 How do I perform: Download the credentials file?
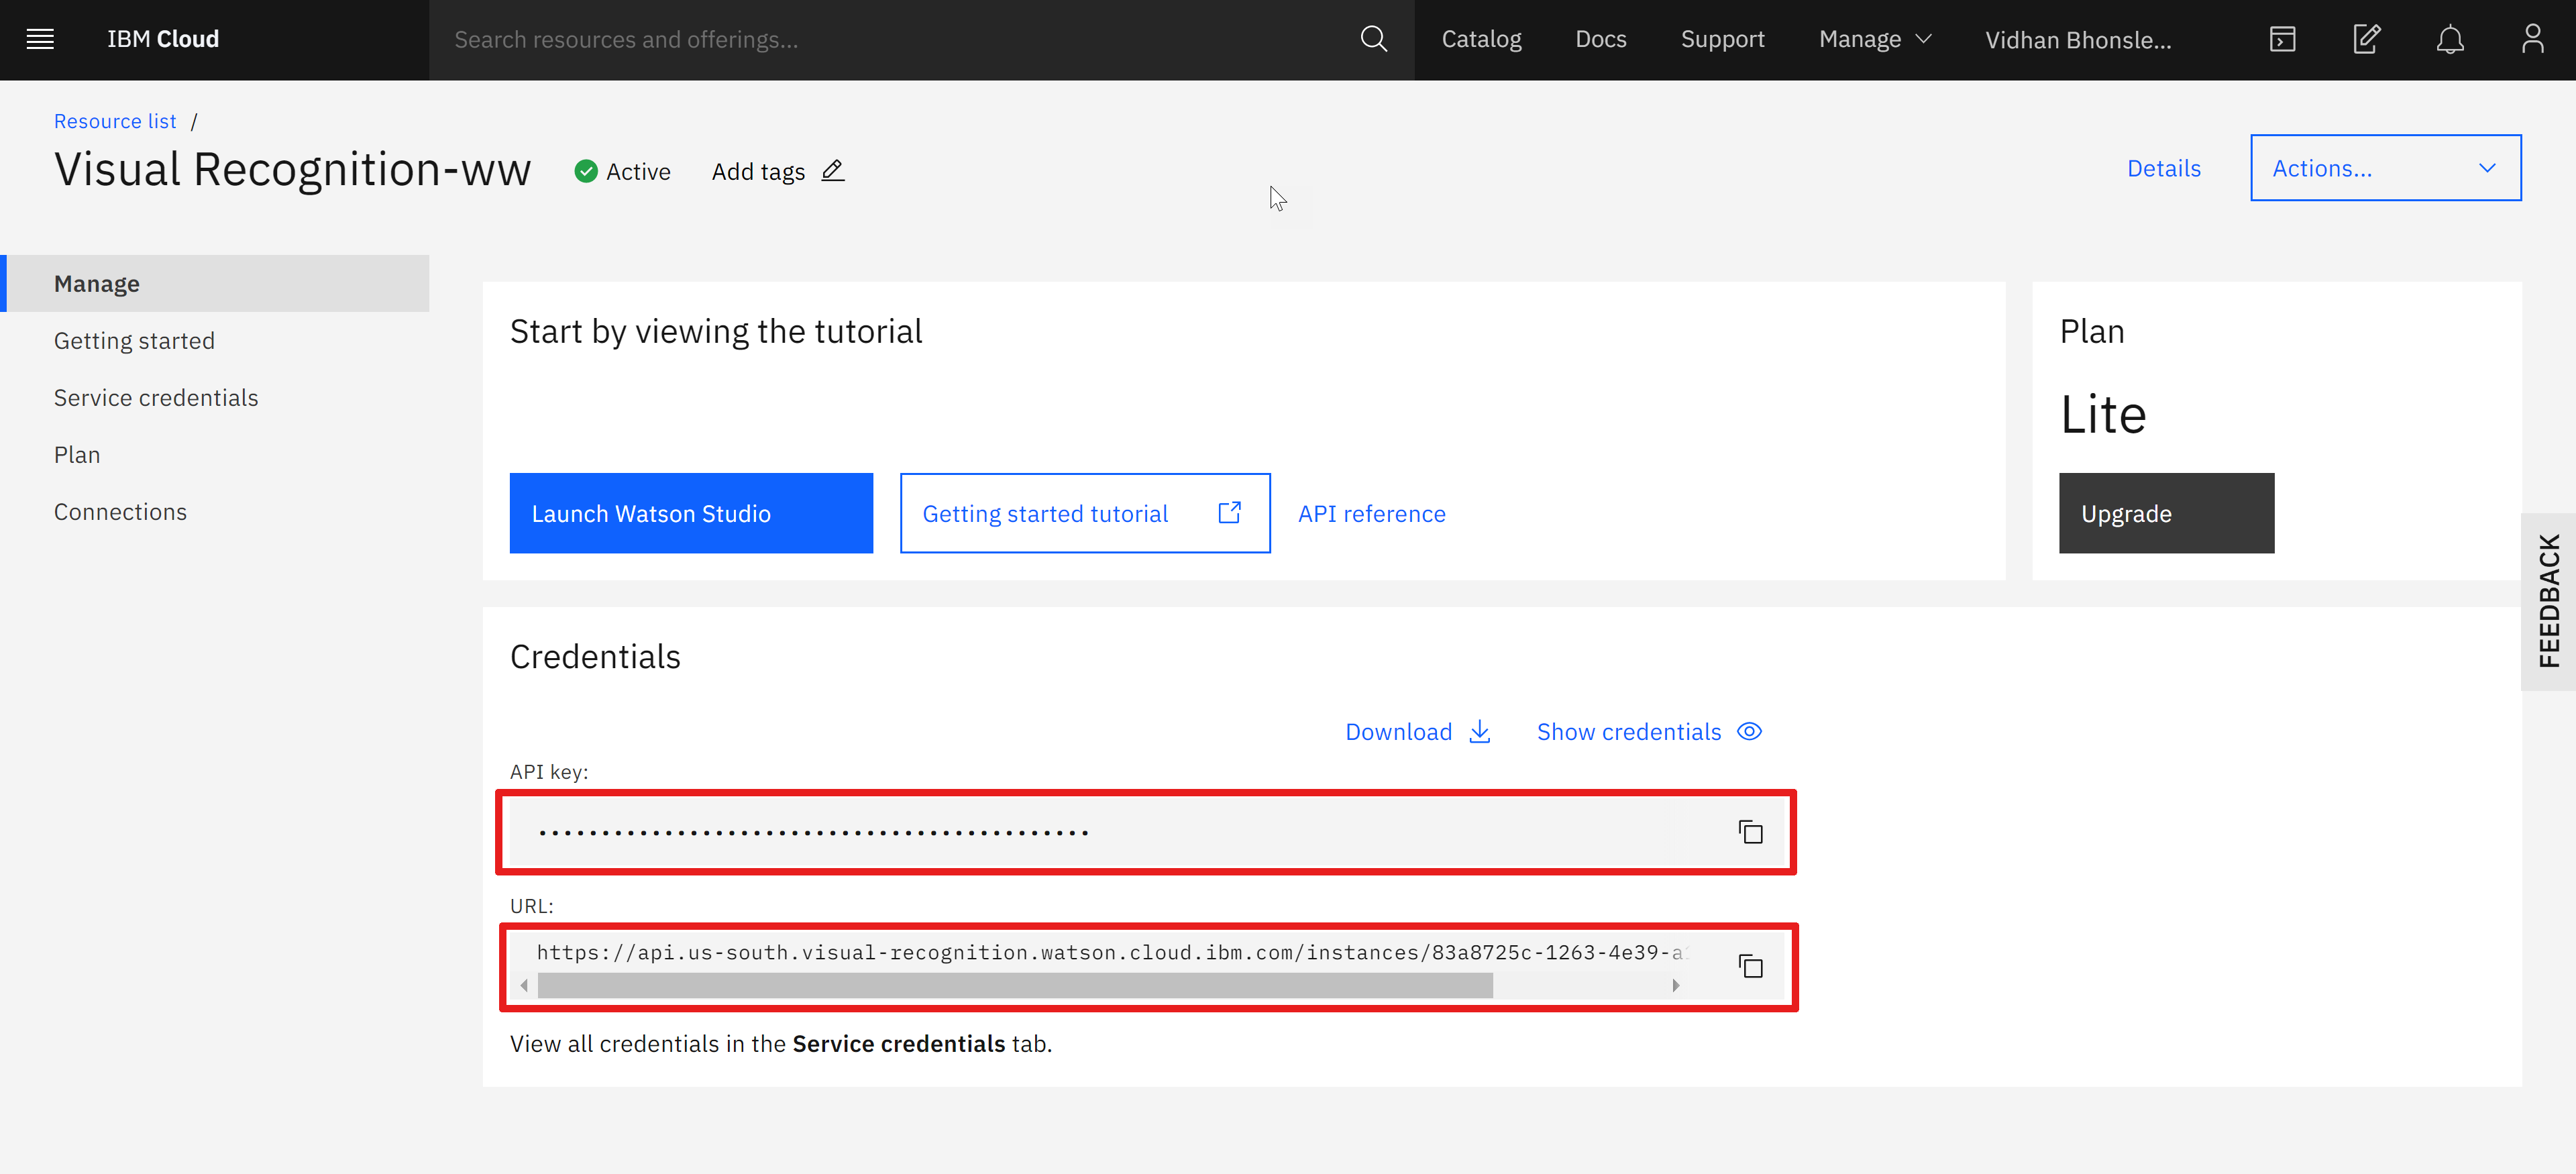1418,732
